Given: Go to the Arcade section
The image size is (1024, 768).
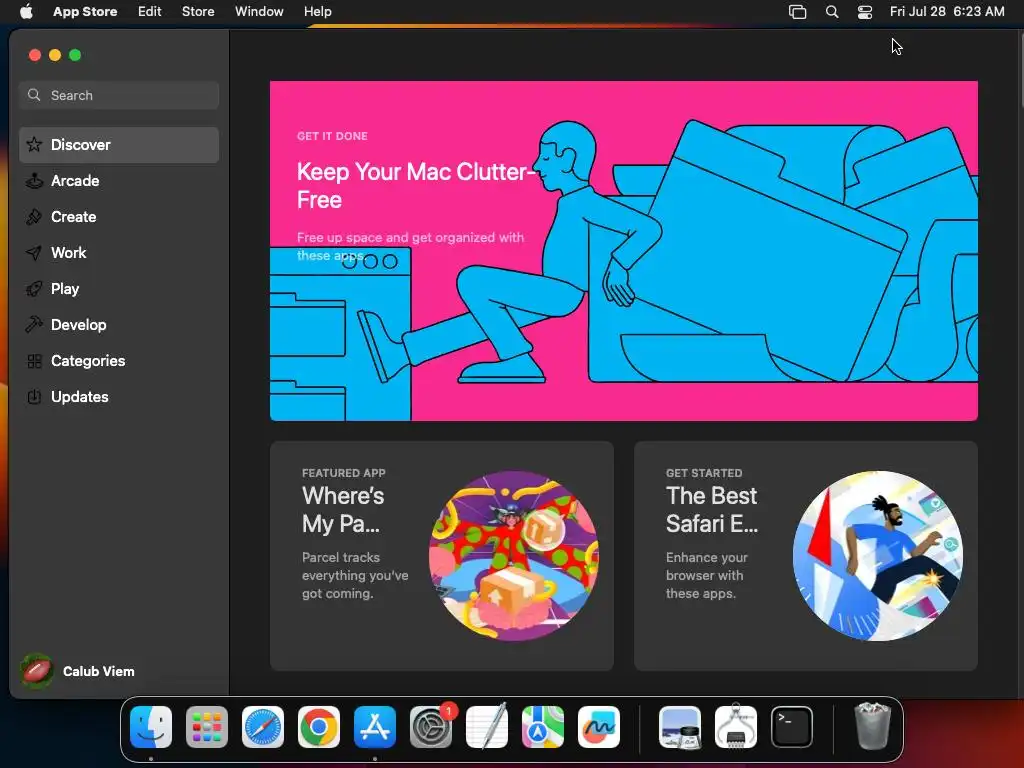Looking at the screenshot, I should click(119, 180).
